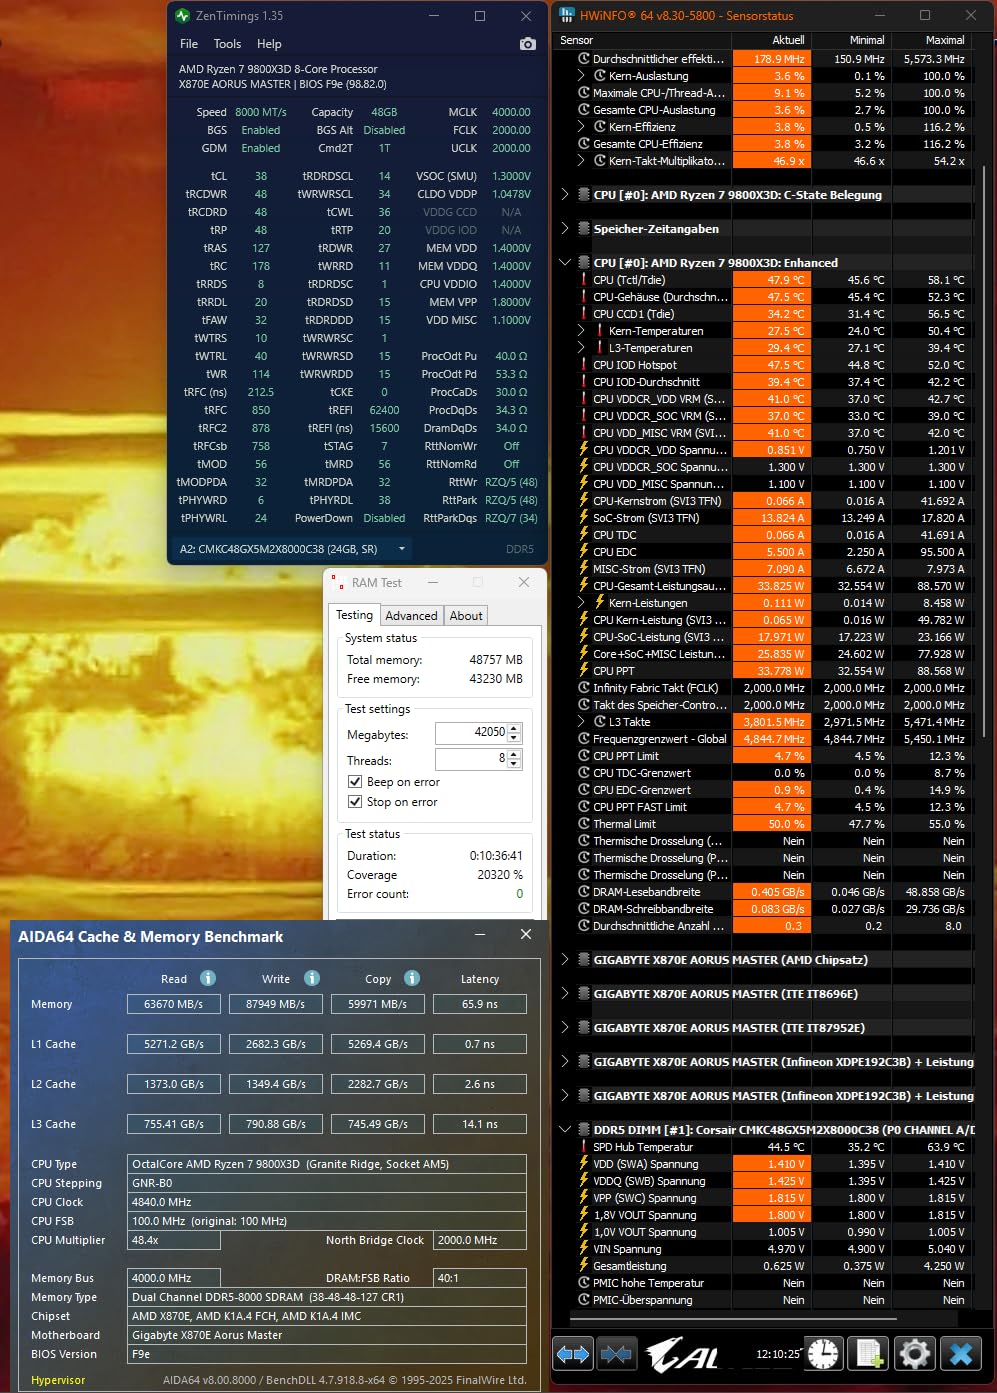Image resolution: width=997 pixels, height=1393 pixels.
Task: Click the Speed 8000 MT/s value in ZenTimings
Action: [x=261, y=112]
